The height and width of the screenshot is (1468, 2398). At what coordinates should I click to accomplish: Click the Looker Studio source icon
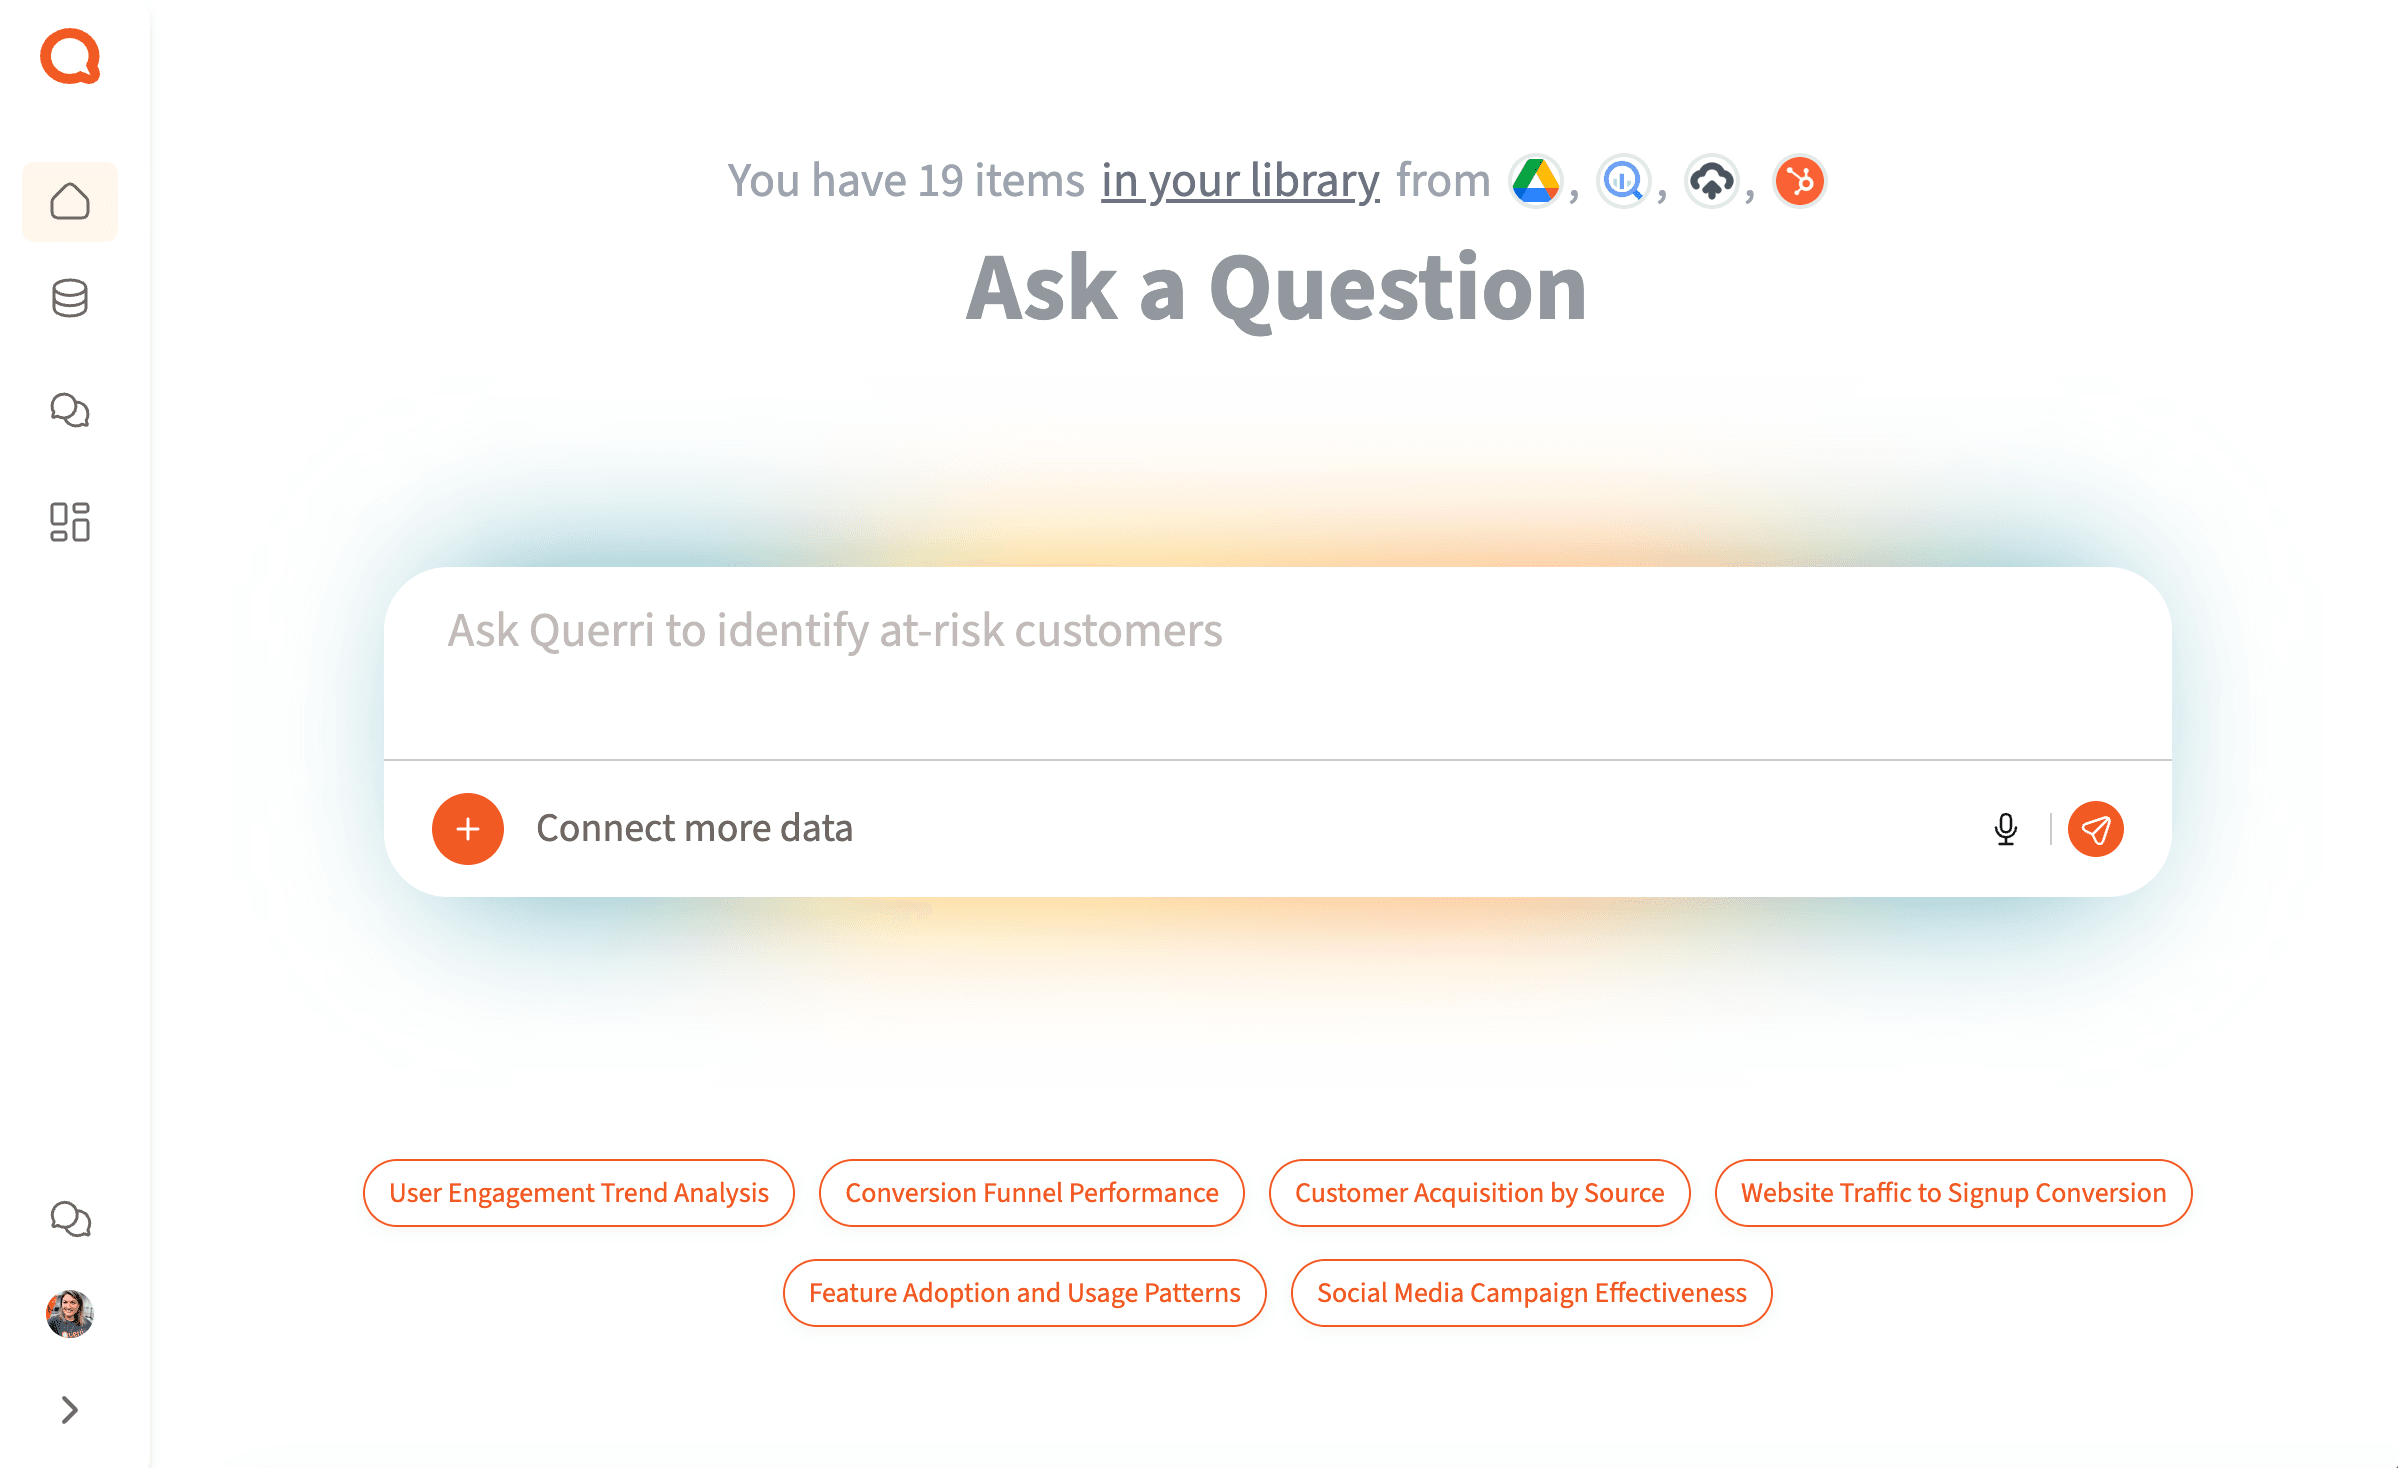(x=1622, y=182)
